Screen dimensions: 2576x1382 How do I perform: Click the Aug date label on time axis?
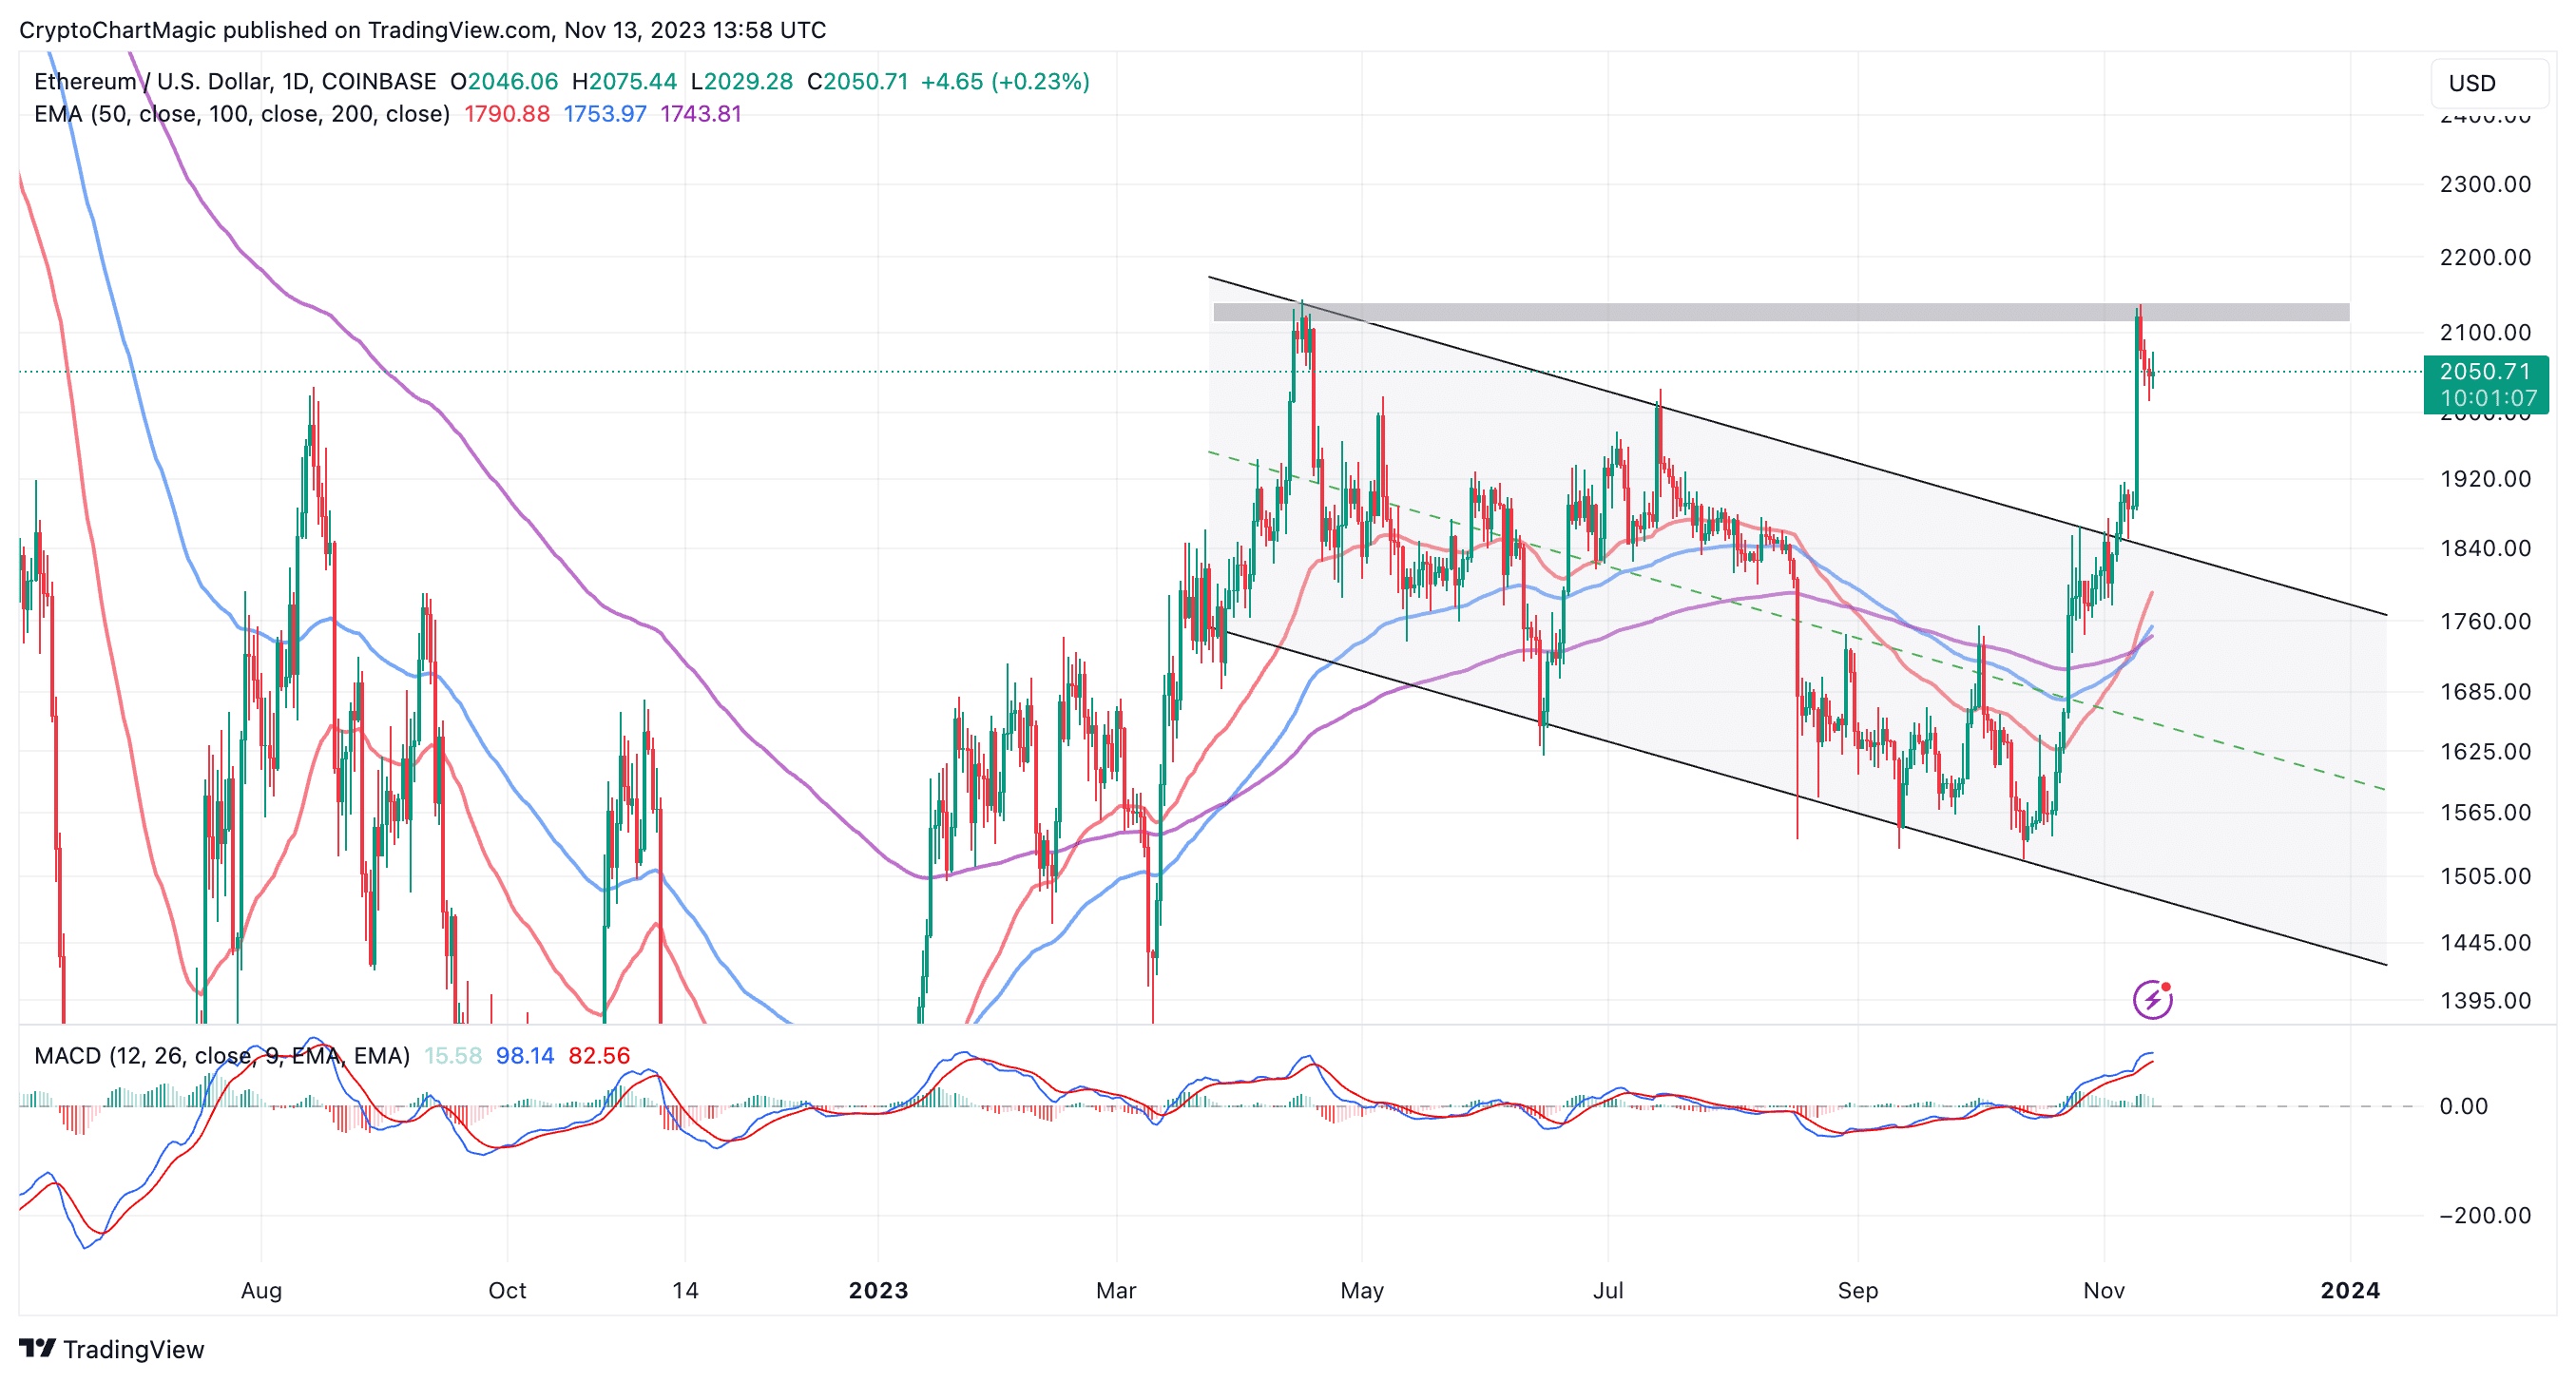[x=261, y=1290]
